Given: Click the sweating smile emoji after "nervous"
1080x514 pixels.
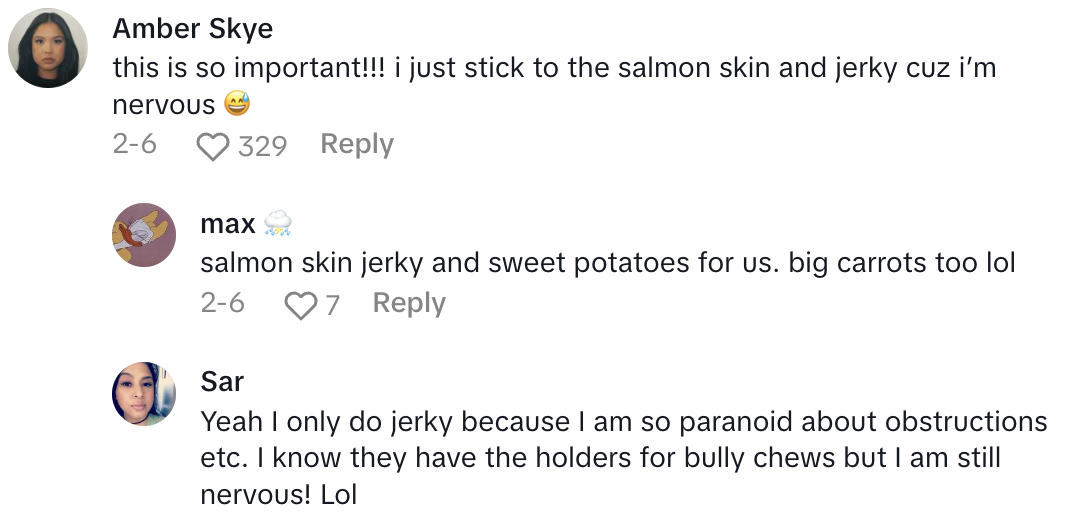Looking at the screenshot, I should click(236, 105).
